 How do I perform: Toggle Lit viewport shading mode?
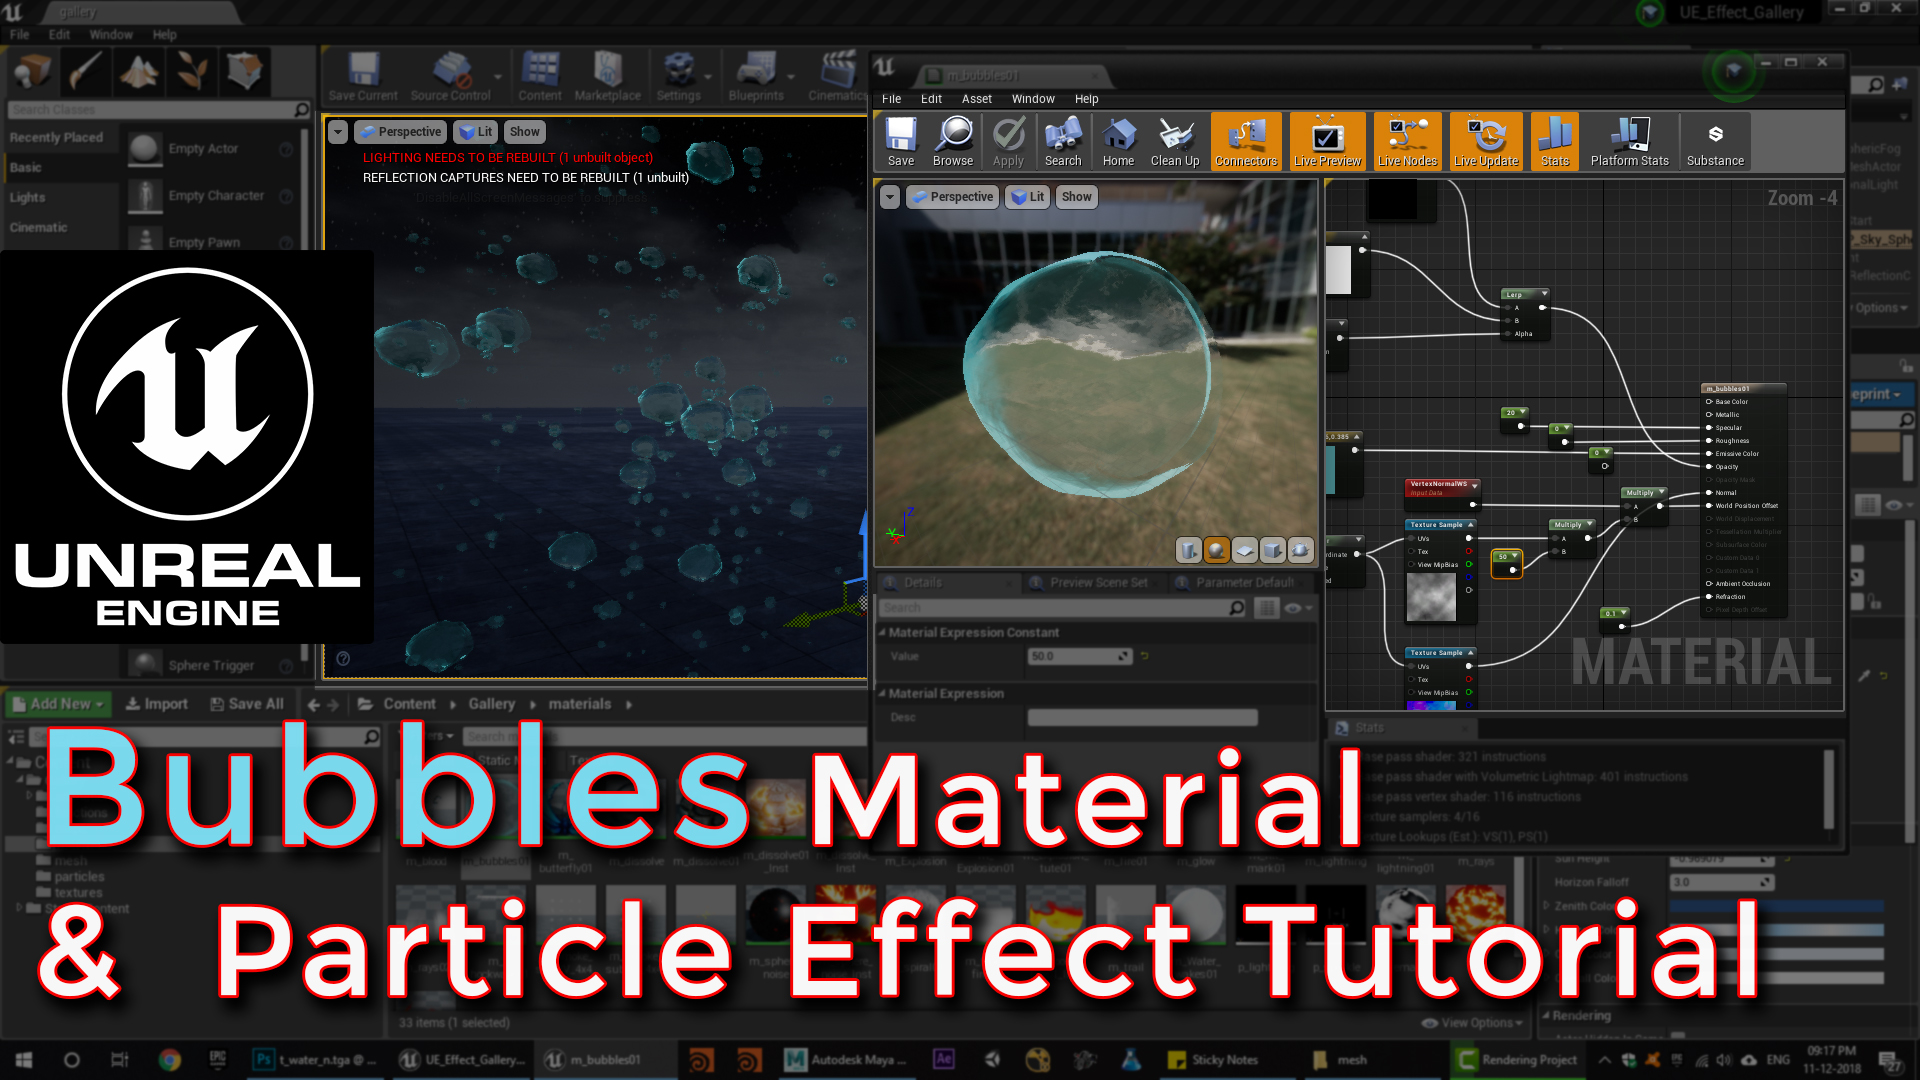click(477, 131)
